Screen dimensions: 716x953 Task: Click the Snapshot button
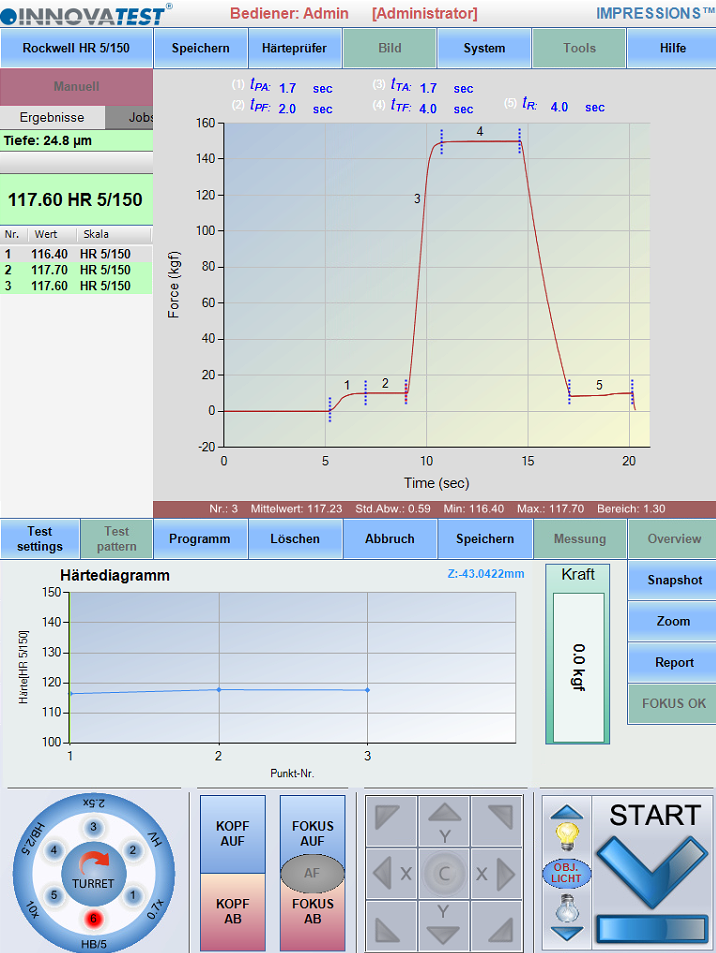pos(673,580)
